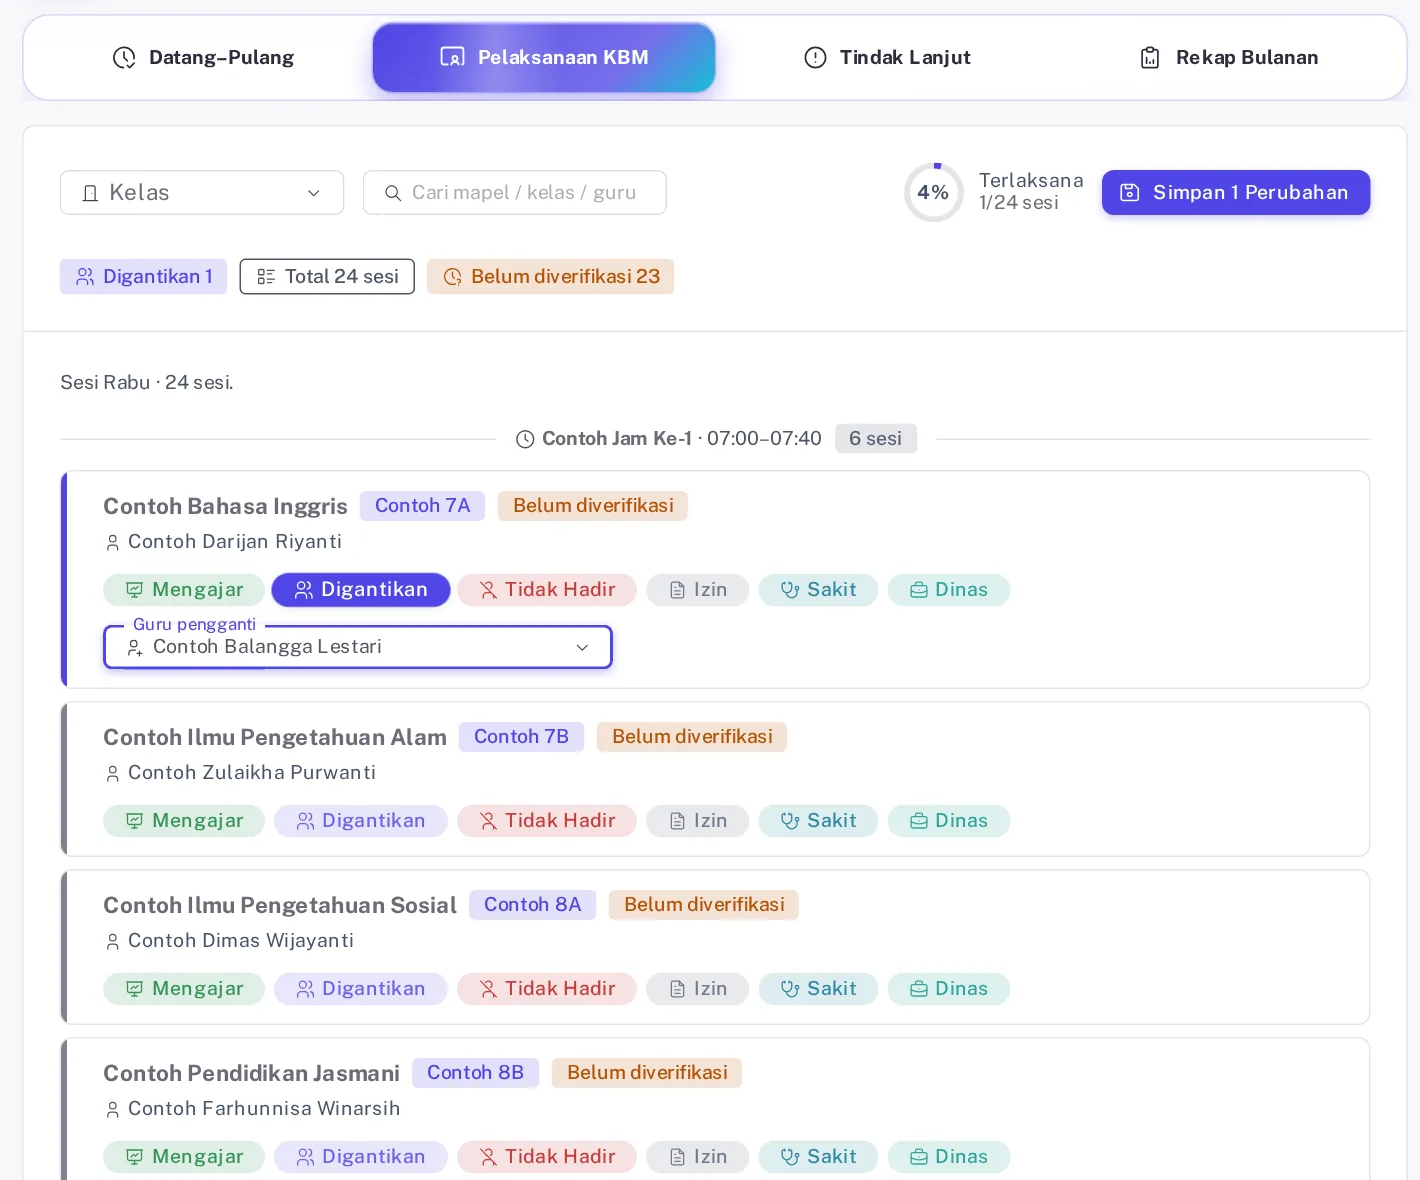Click the chevron arrow in Guru pengganti field
The width and height of the screenshot is (1420, 1180).
pyautogui.click(x=582, y=648)
